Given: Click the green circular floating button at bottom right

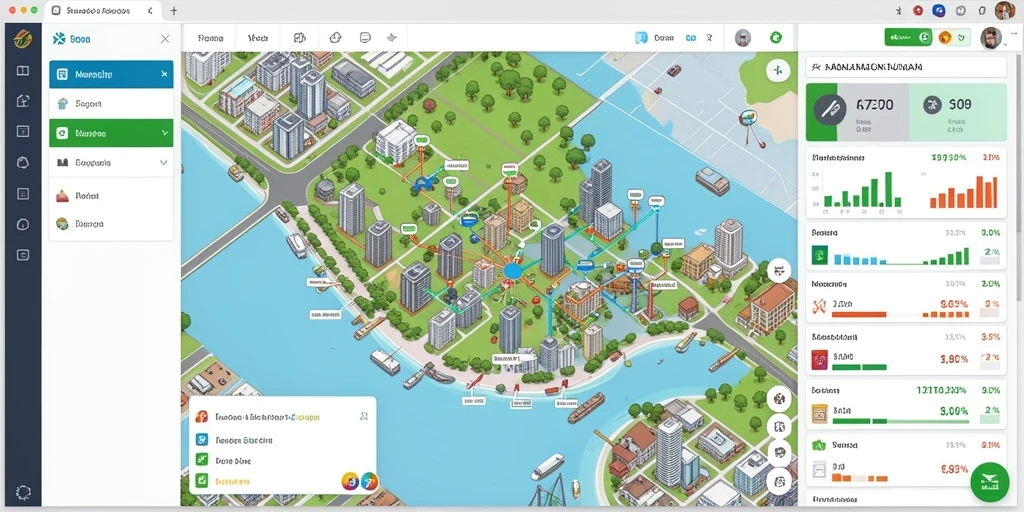Looking at the screenshot, I should [x=990, y=482].
